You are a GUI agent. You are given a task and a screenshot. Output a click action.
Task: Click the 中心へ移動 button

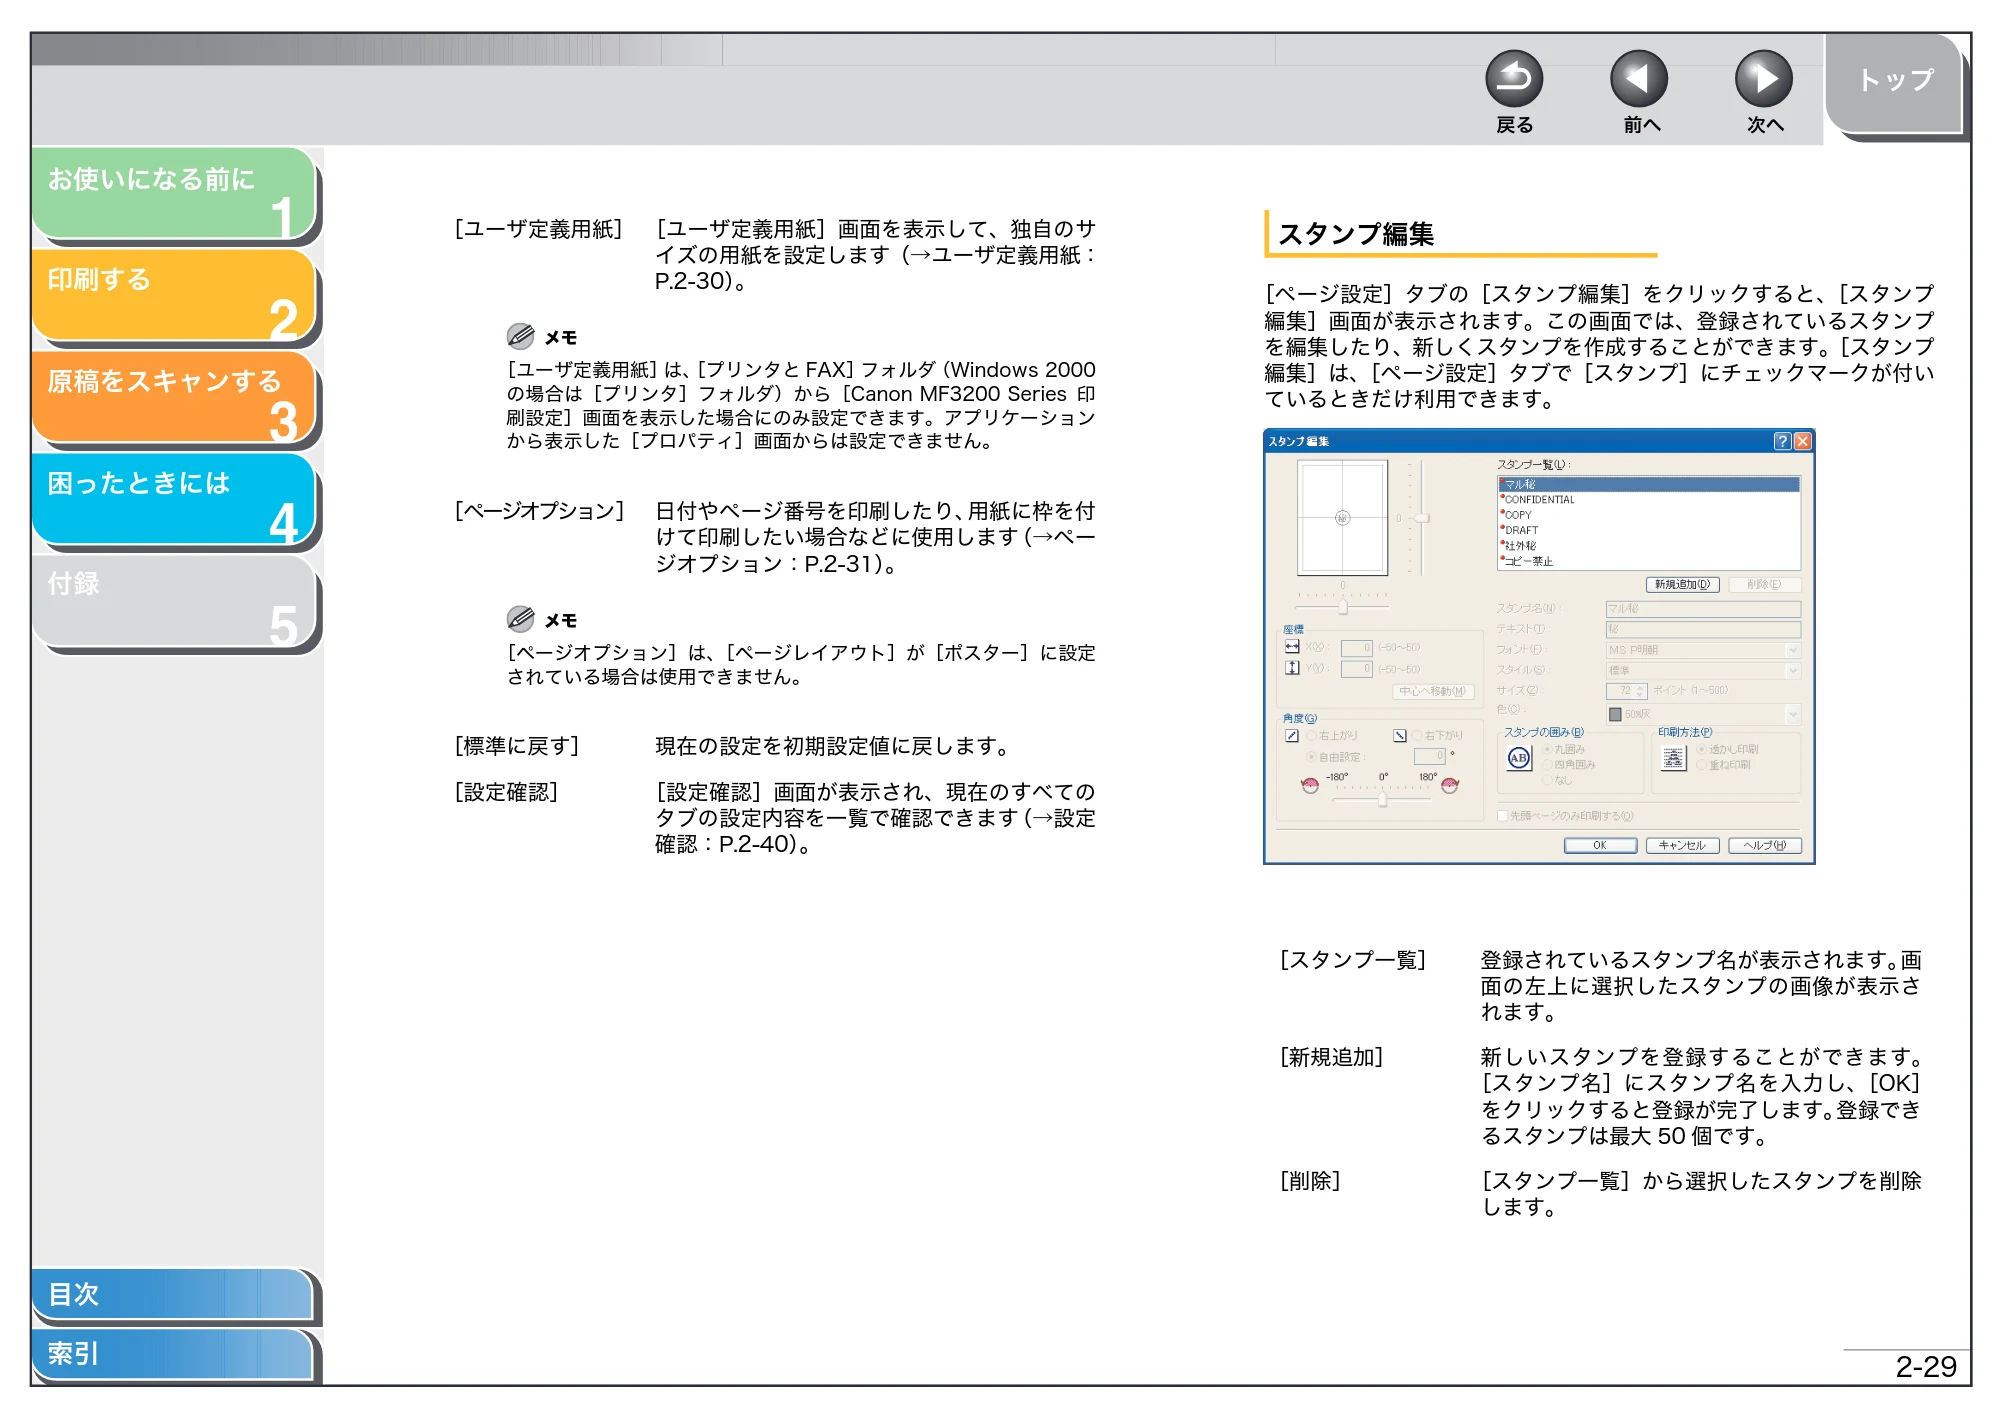coord(1434,691)
